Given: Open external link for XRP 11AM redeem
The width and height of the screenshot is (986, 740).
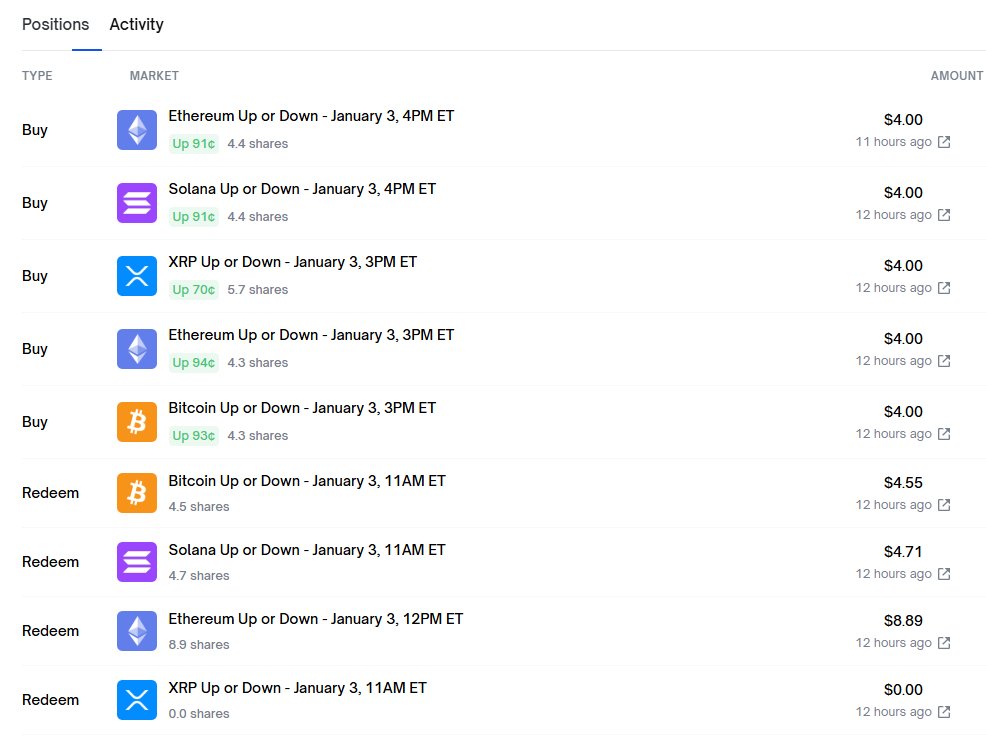Looking at the screenshot, I should 944,712.
